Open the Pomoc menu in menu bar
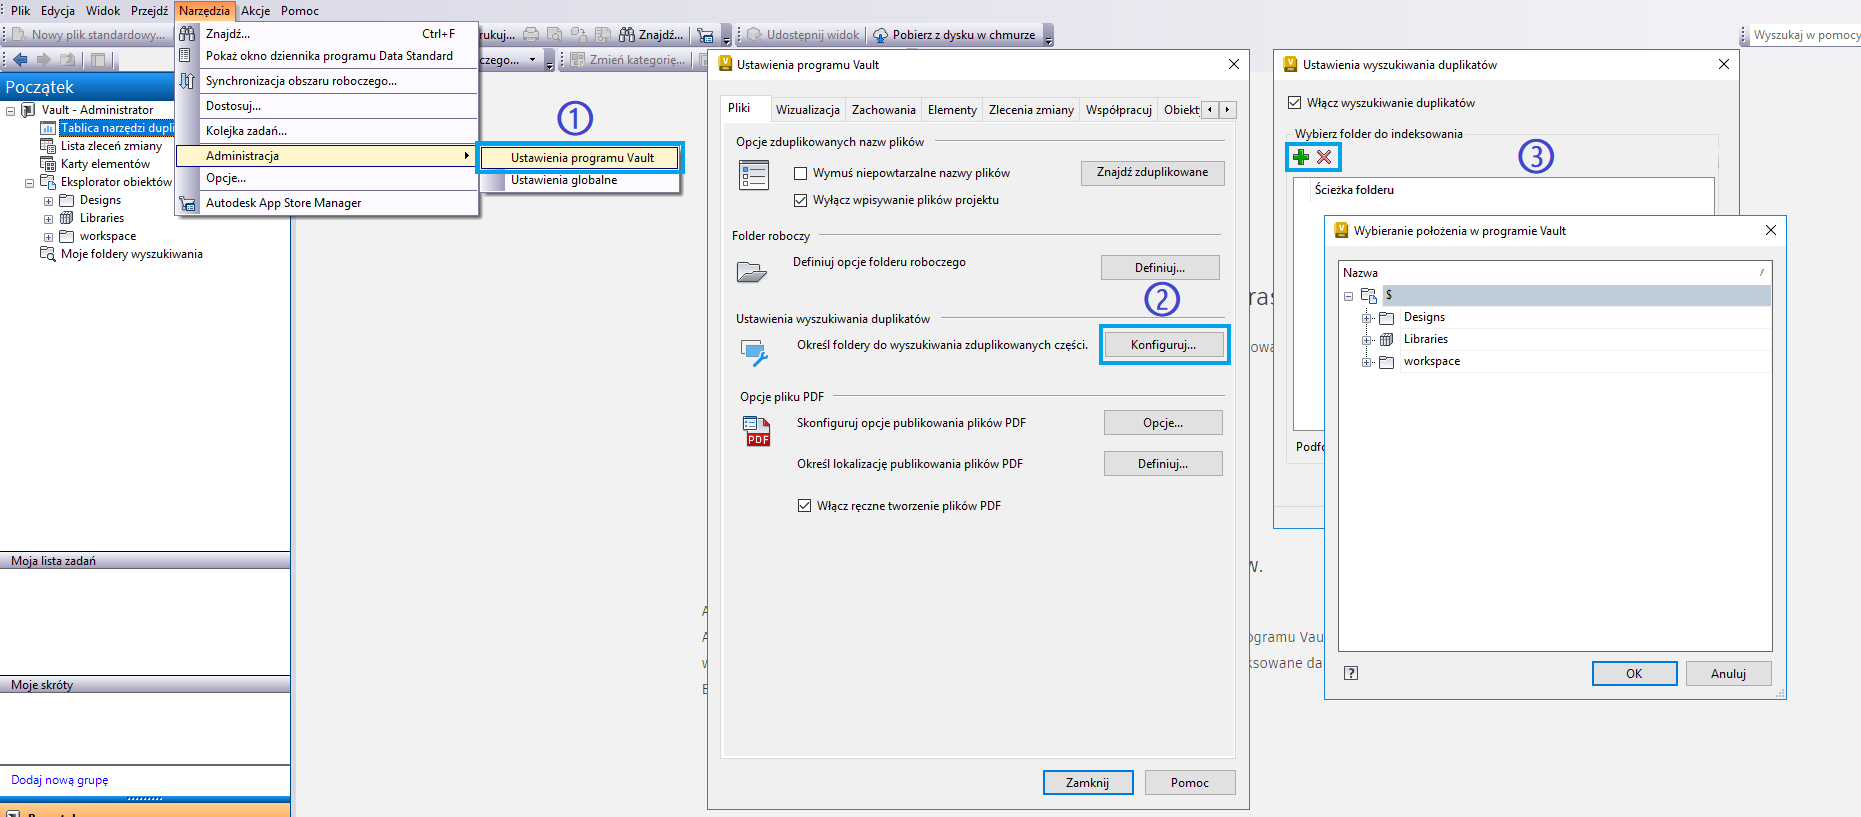 click(x=300, y=11)
